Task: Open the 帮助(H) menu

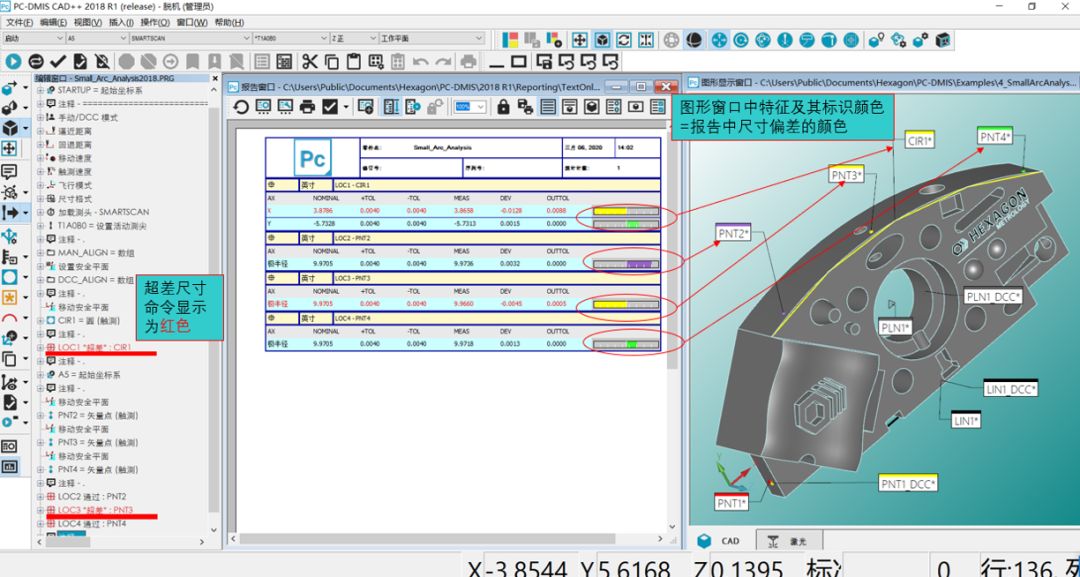Action: 228,23
